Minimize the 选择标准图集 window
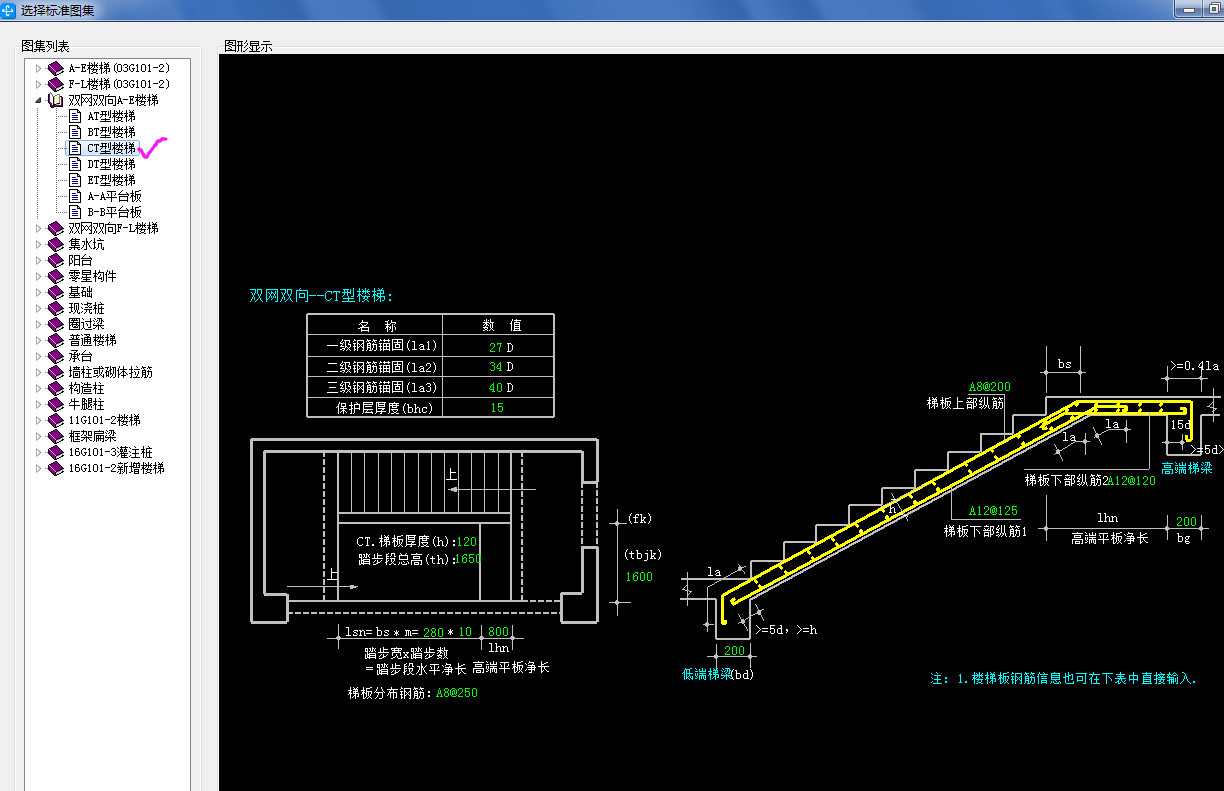This screenshot has height=791, width=1224. coord(1190,7)
